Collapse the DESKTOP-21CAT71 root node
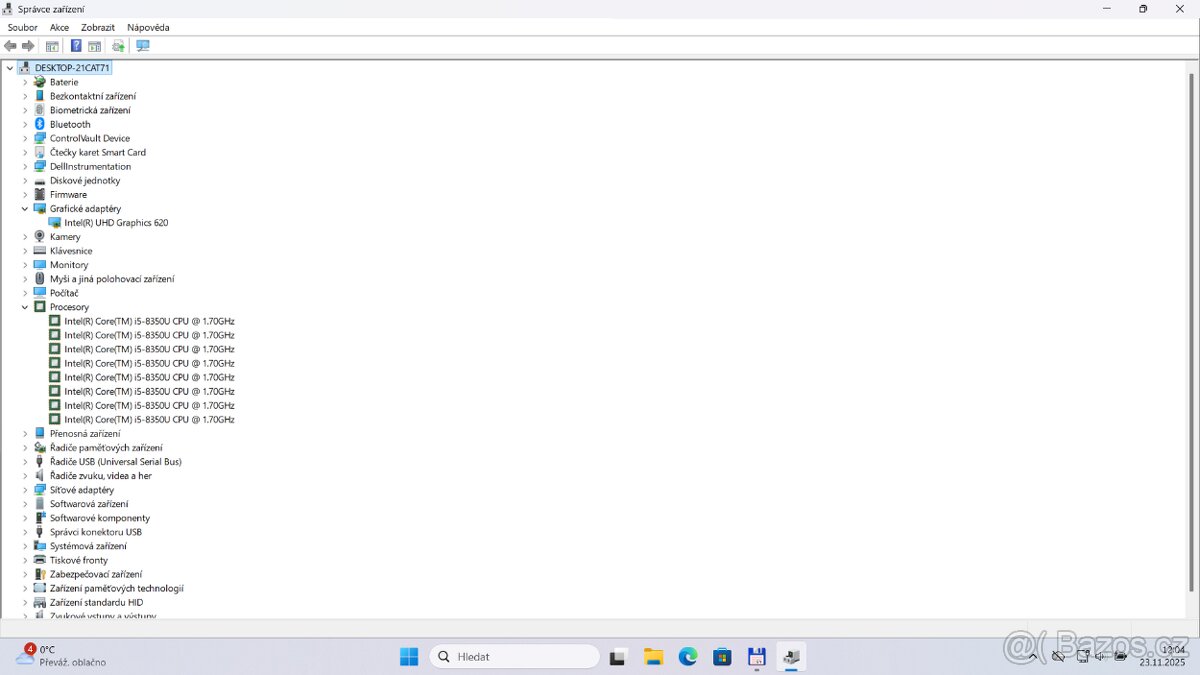 pos(10,68)
